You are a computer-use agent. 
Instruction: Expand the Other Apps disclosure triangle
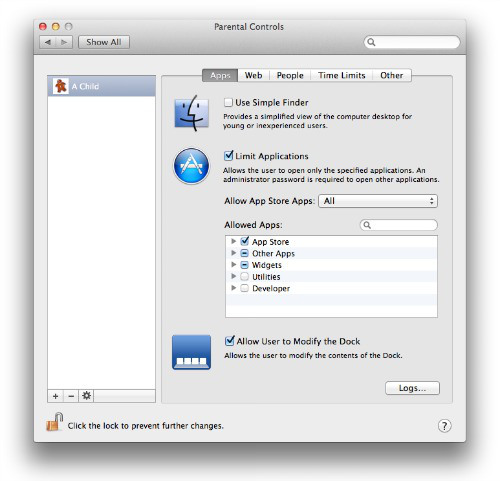tap(234, 253)
